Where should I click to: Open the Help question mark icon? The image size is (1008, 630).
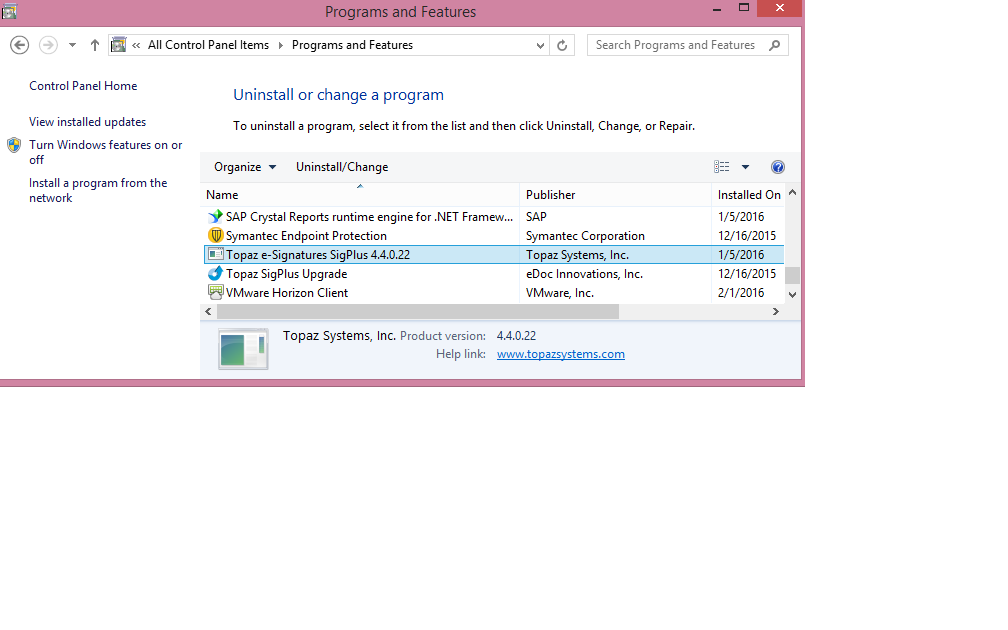[778, 166]
